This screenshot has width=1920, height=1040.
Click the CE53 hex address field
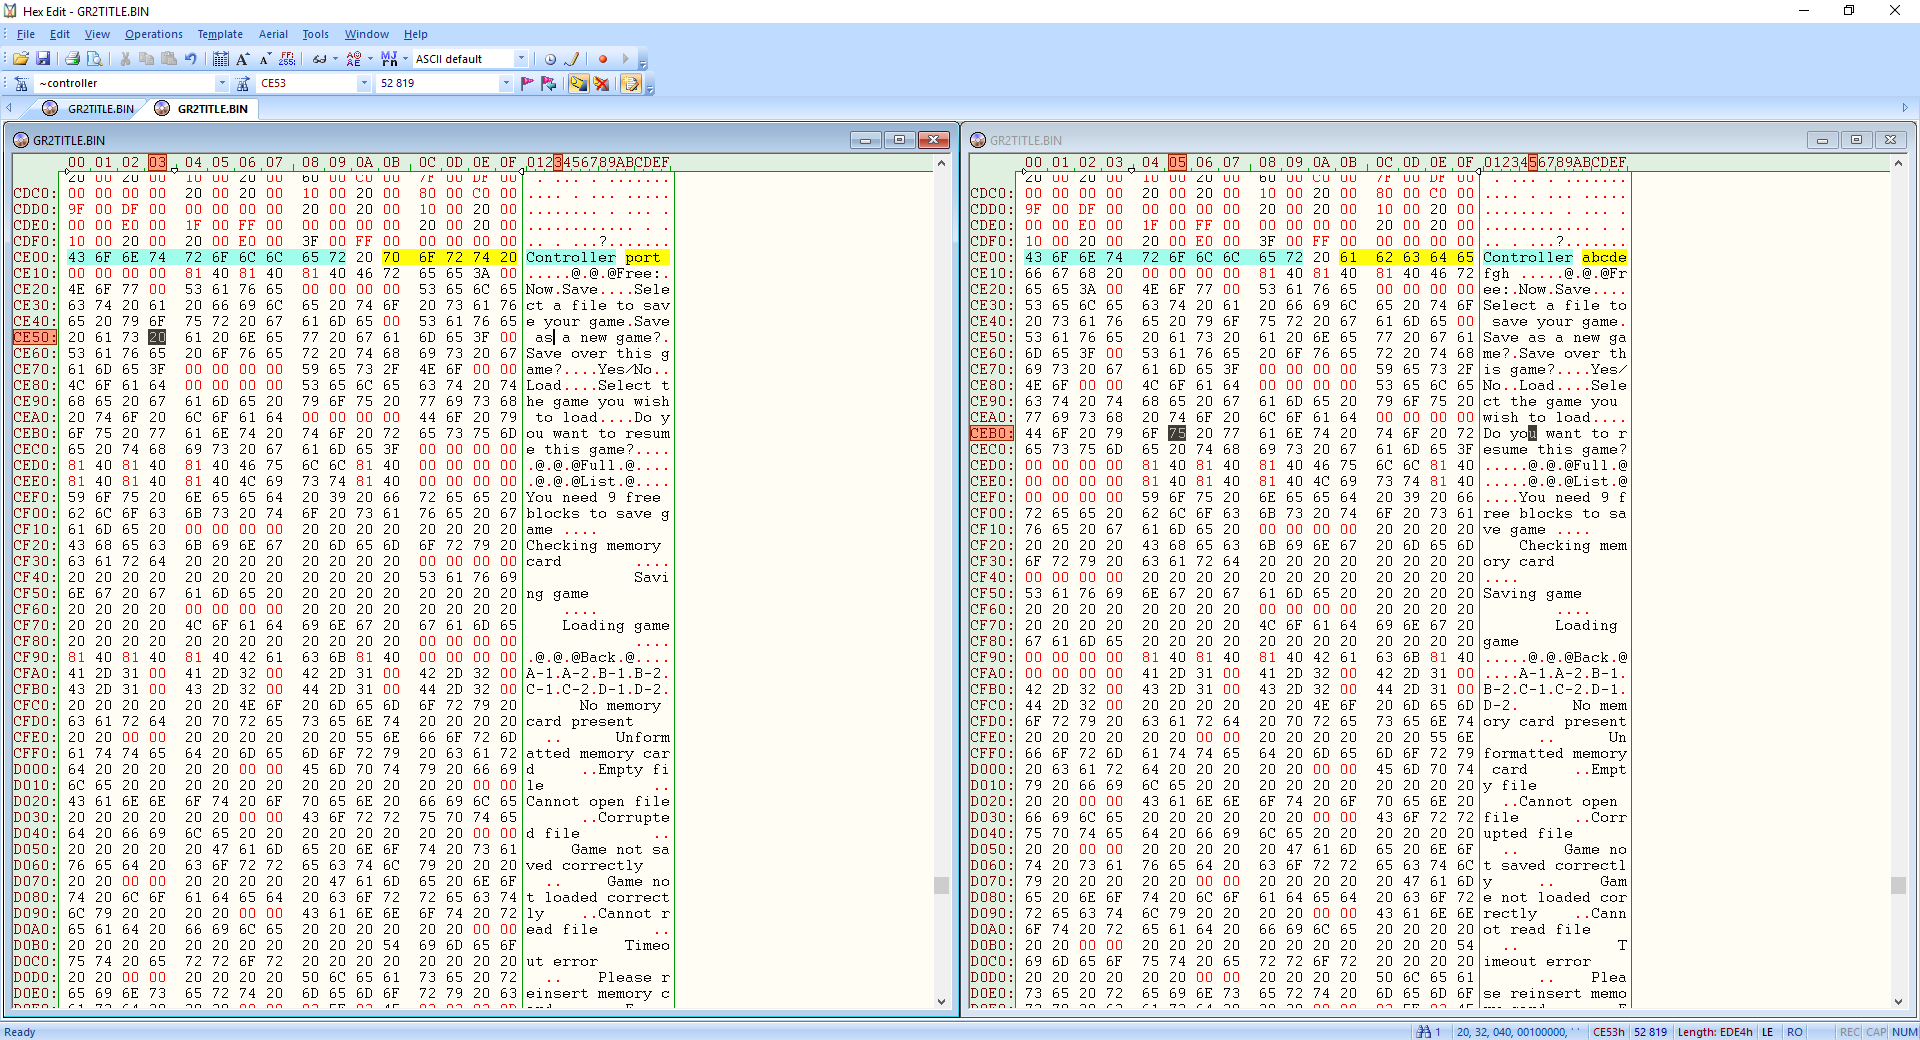pyautogui.click(x=306, y=83)
